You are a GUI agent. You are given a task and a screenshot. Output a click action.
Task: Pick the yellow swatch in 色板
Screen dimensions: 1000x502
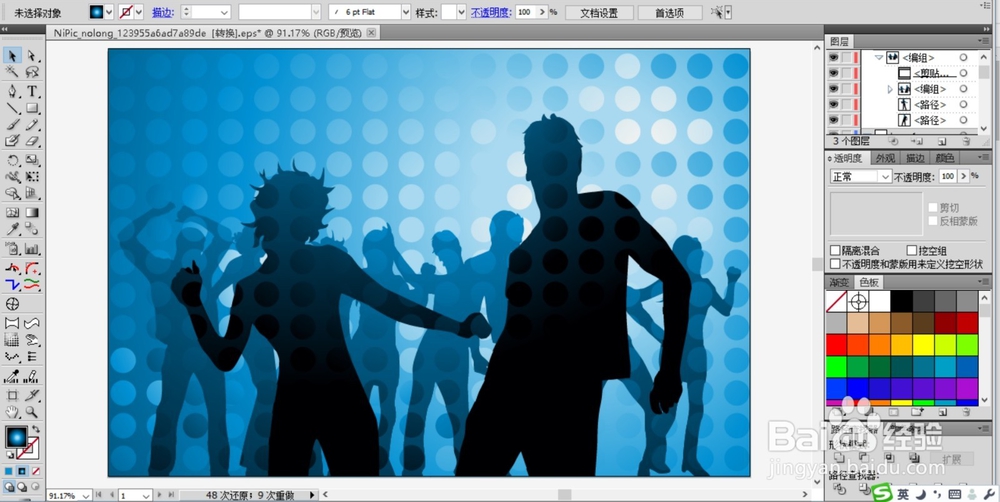click(x=923, y=345)
